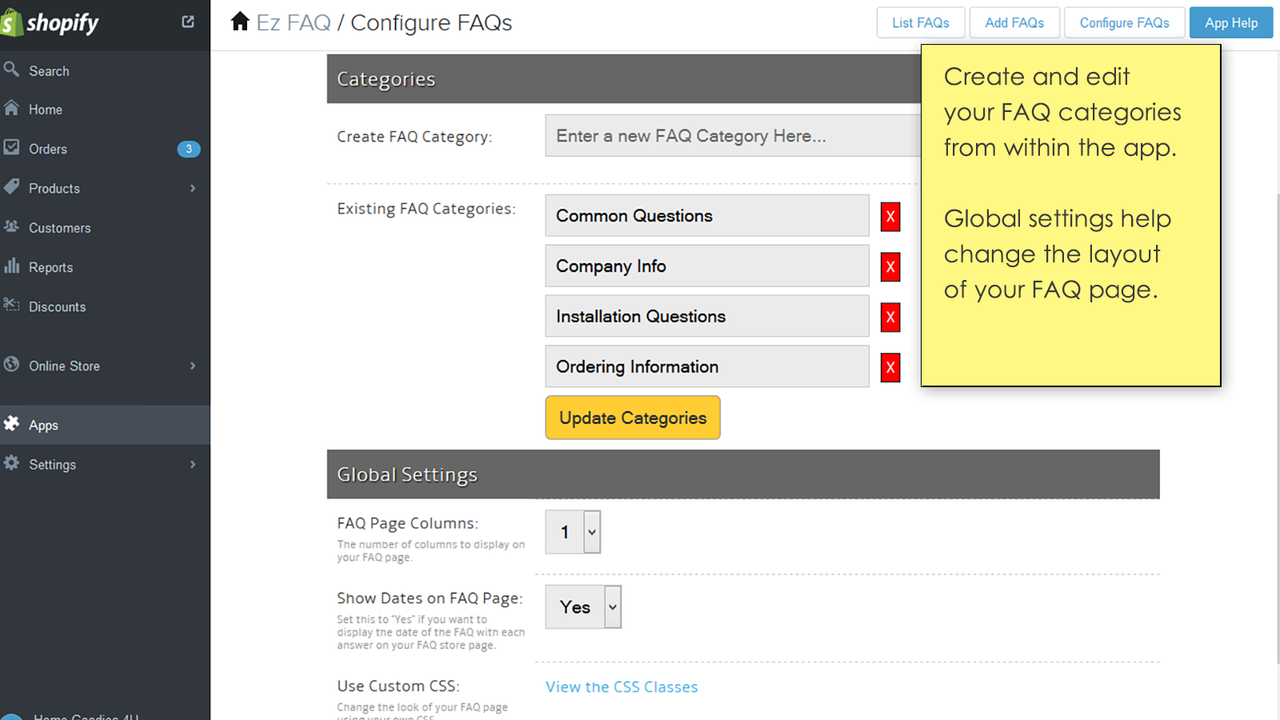Click the Home house icon in sidebar
1280x720 pixels.
click(11, 108)
